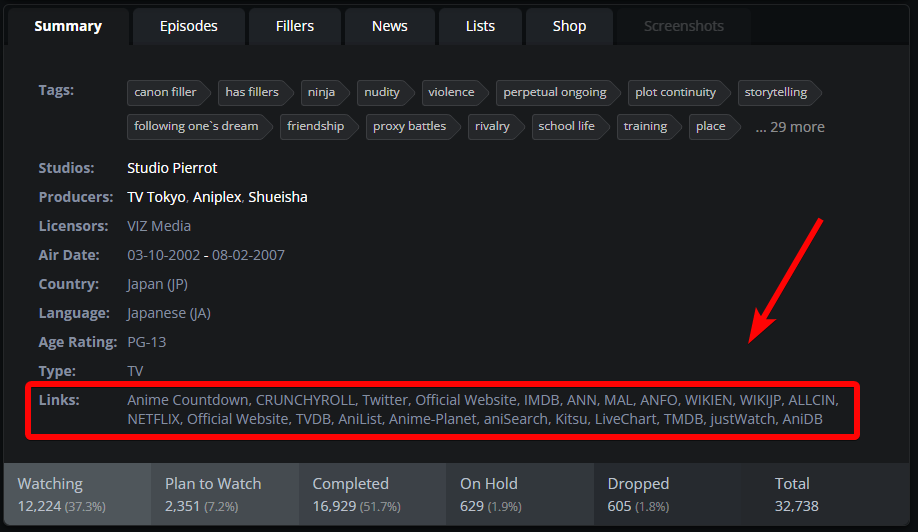Image resolution: width=918 pixels, height=532 pixels.
Task: Select the 'ninja' tag
Action: click(322, 92)
